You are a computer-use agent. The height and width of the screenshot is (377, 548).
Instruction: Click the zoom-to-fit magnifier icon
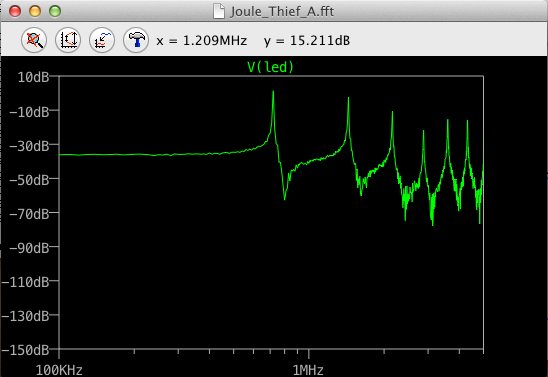(34, 40)
